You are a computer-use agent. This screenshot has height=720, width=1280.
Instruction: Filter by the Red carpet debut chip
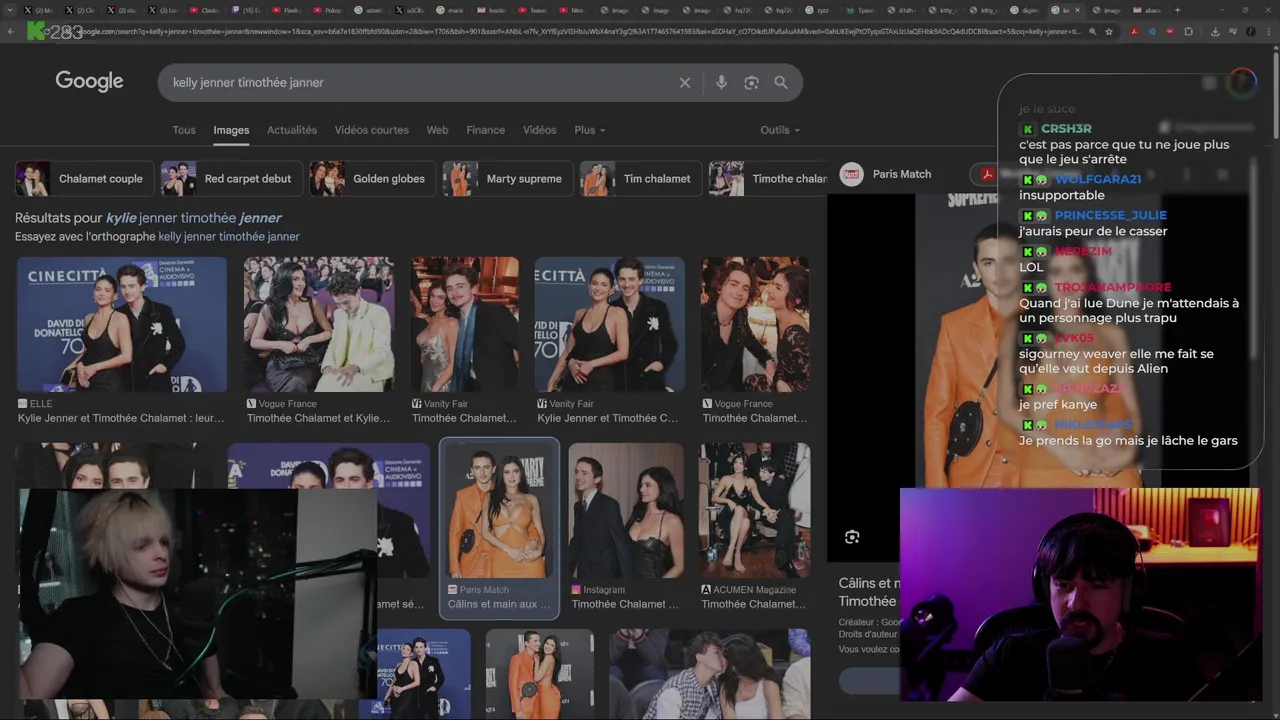233,179
